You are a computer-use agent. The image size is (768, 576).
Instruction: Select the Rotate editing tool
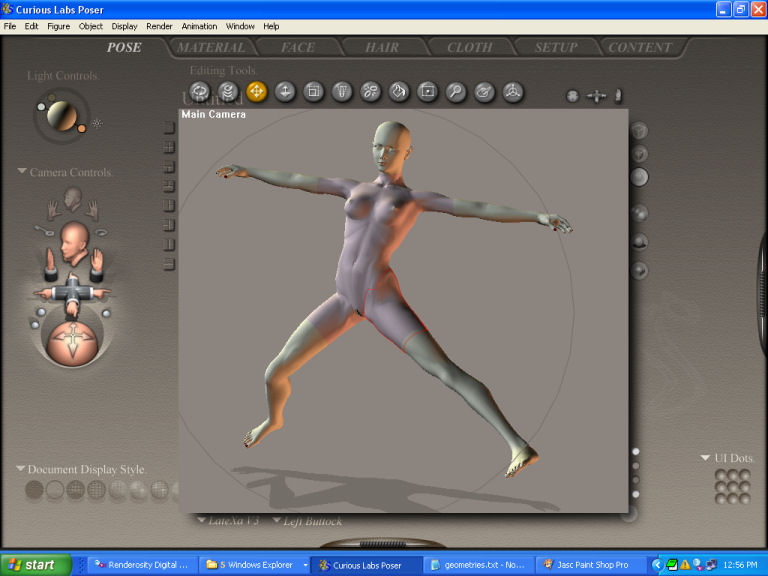[198, 92]
